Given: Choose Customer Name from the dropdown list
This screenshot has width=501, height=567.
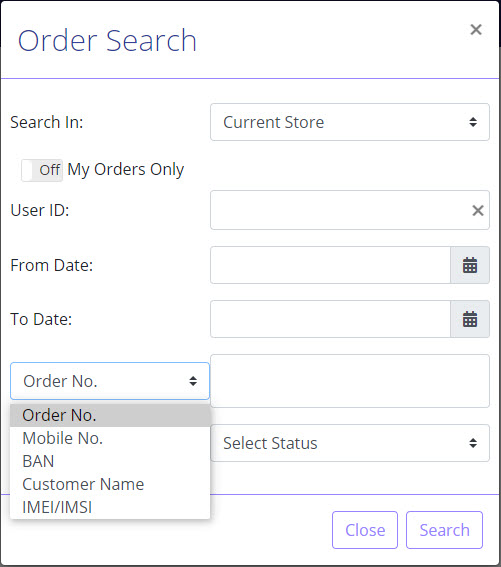Looking at the screenshot, I should point(110,484).
